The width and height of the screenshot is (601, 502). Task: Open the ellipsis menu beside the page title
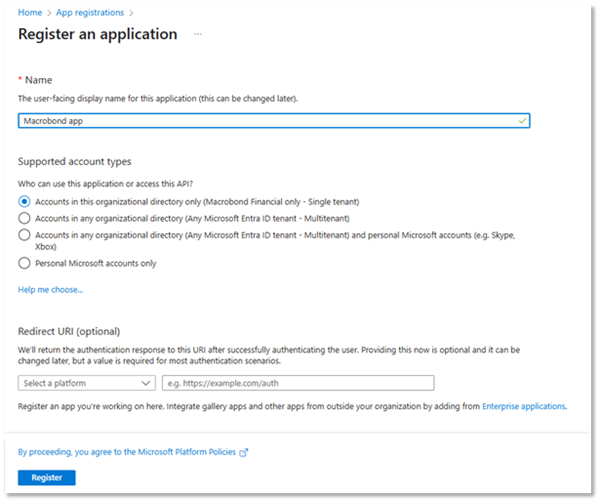198,34
